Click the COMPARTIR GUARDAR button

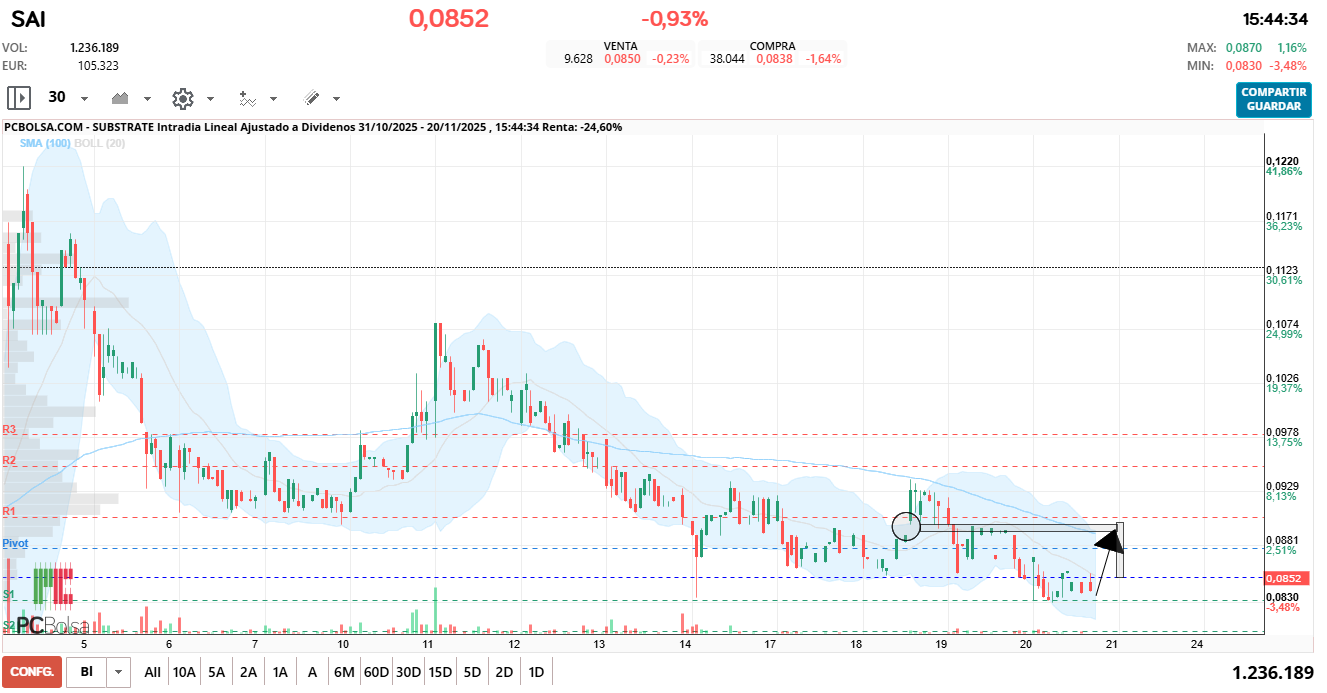pos(1272,101)
